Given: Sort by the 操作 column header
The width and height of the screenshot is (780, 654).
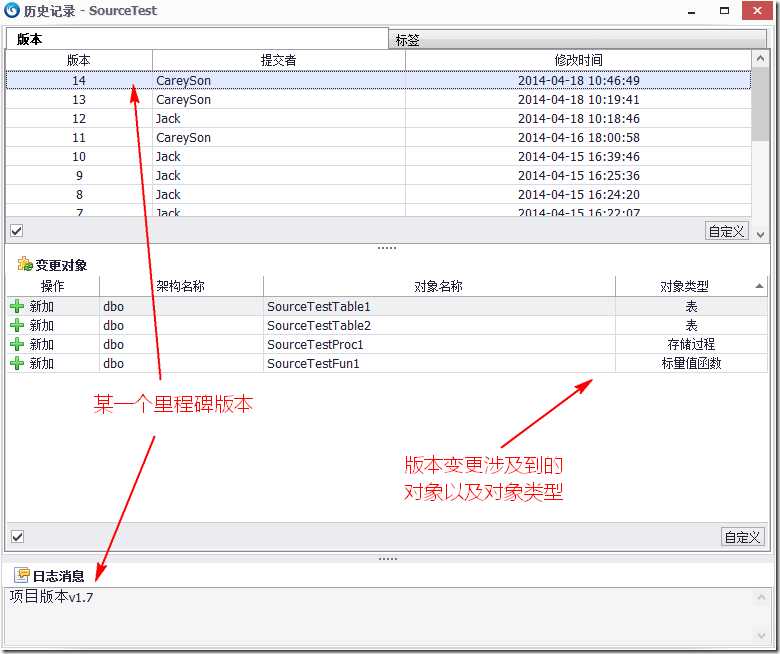Looking at the screenshot, I should point(53,286).
